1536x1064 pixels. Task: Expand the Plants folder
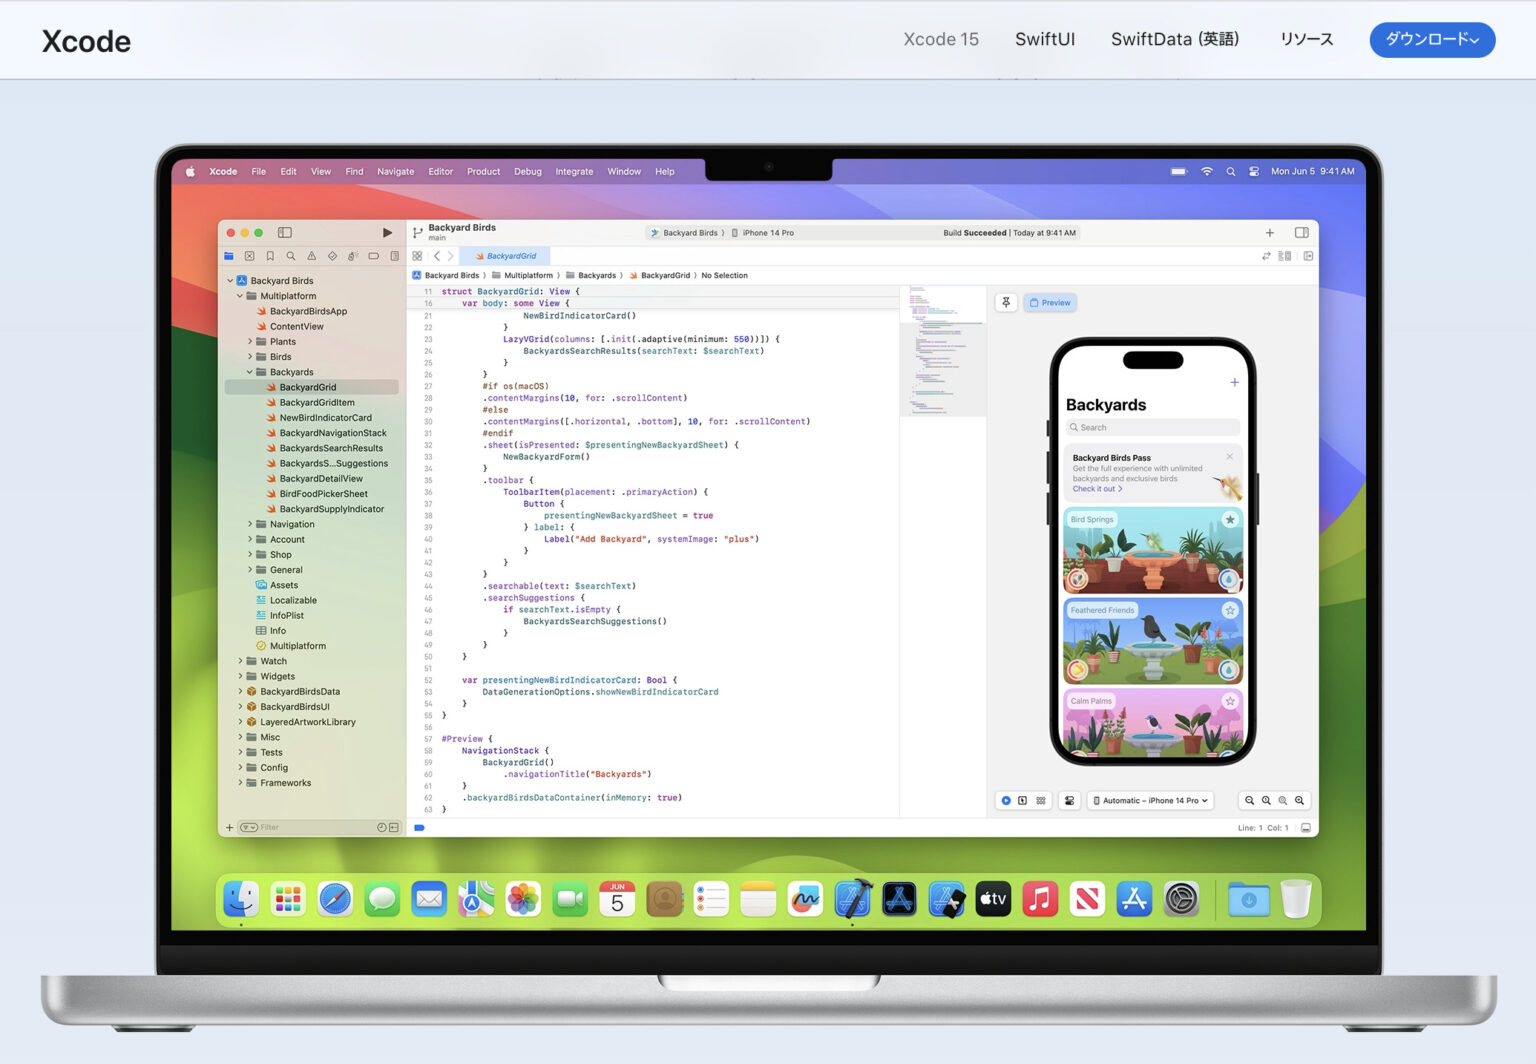tap(250, 341)
